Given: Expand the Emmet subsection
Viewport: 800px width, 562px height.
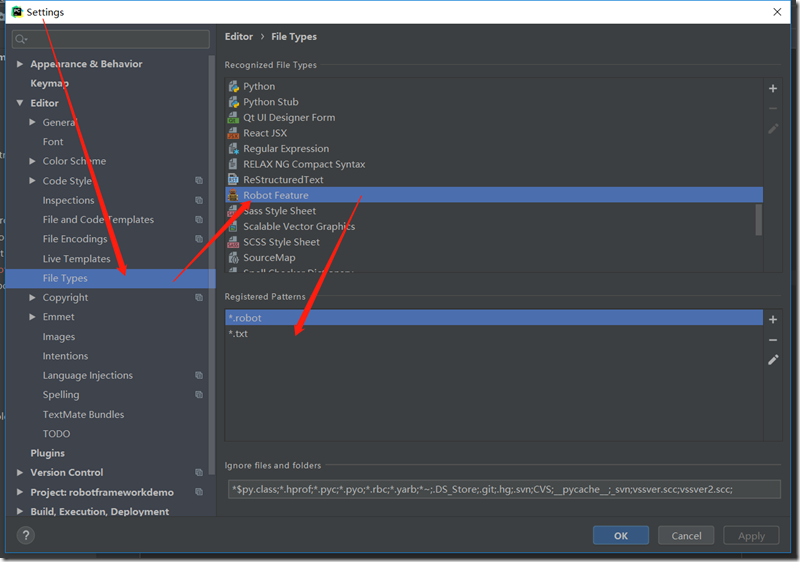Looking at the screenshot, I should (32, 317).
